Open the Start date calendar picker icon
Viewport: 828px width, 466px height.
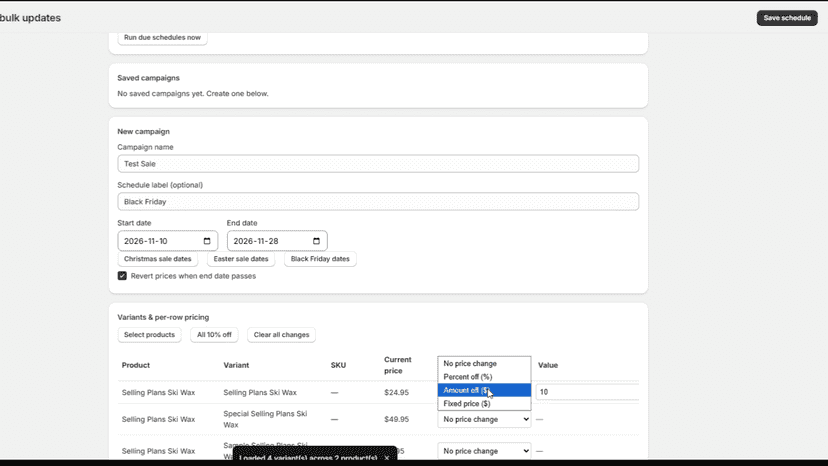[207, 241]
